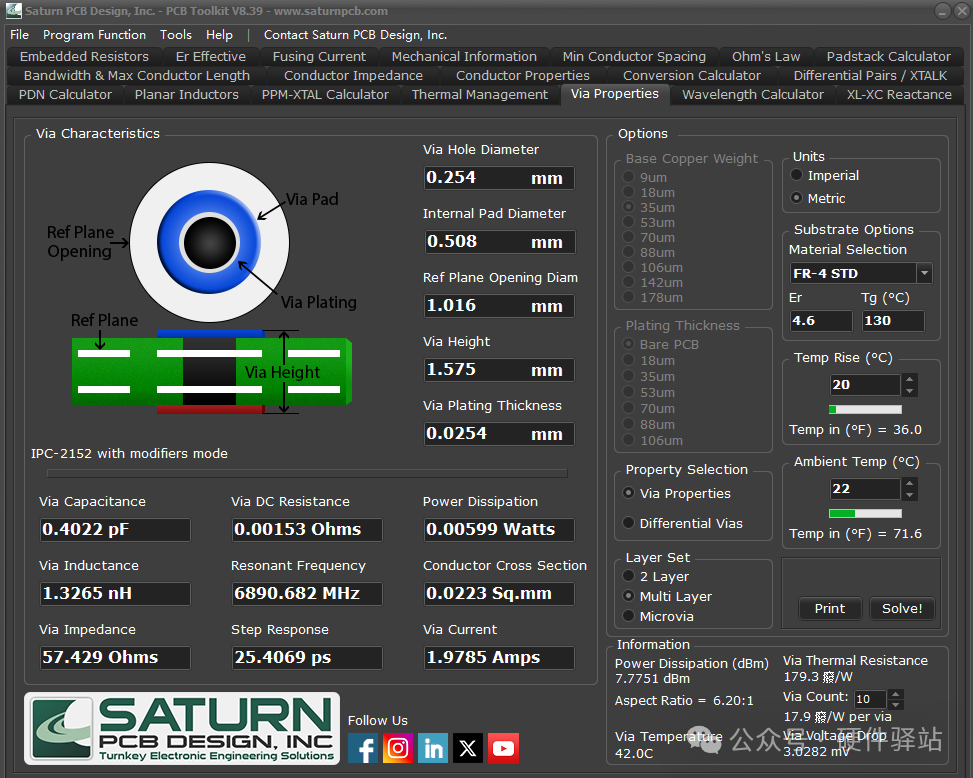Click the Via Hole Diameter input field
This screenshot has height=778, width=973.
click(x=499, y=178)
